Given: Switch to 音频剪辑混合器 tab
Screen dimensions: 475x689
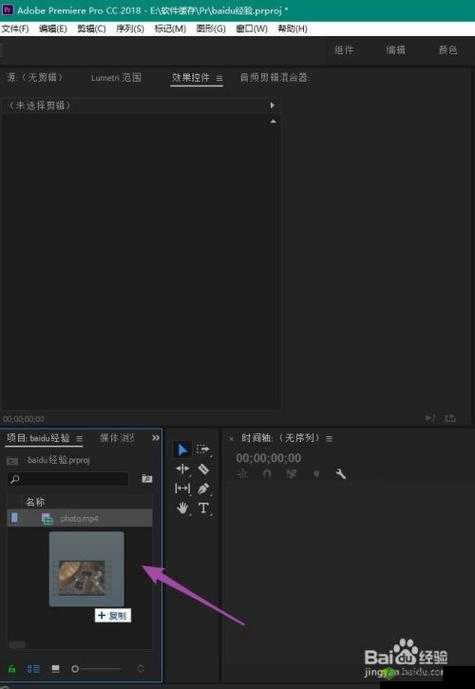Looking at the screenshot, I should pyautogui.click(x=273, y=78).
